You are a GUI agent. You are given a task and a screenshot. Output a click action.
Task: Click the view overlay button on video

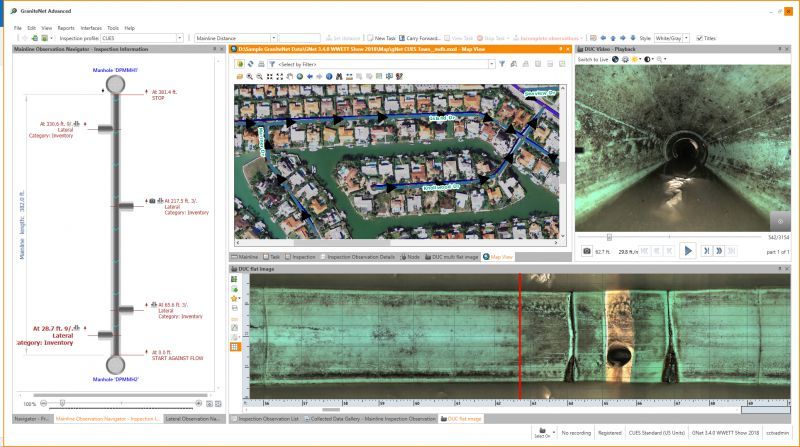[780, 220]
